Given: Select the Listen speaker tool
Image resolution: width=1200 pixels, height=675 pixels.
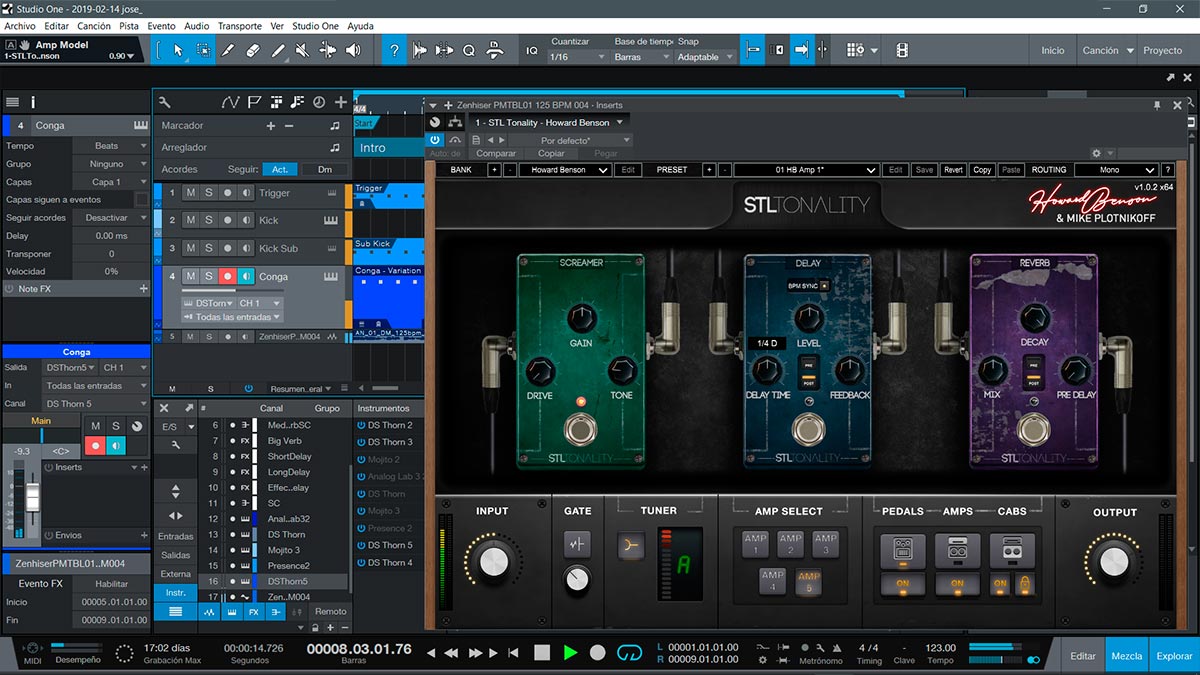Looking at the screenshot, I should pos(355,50).
